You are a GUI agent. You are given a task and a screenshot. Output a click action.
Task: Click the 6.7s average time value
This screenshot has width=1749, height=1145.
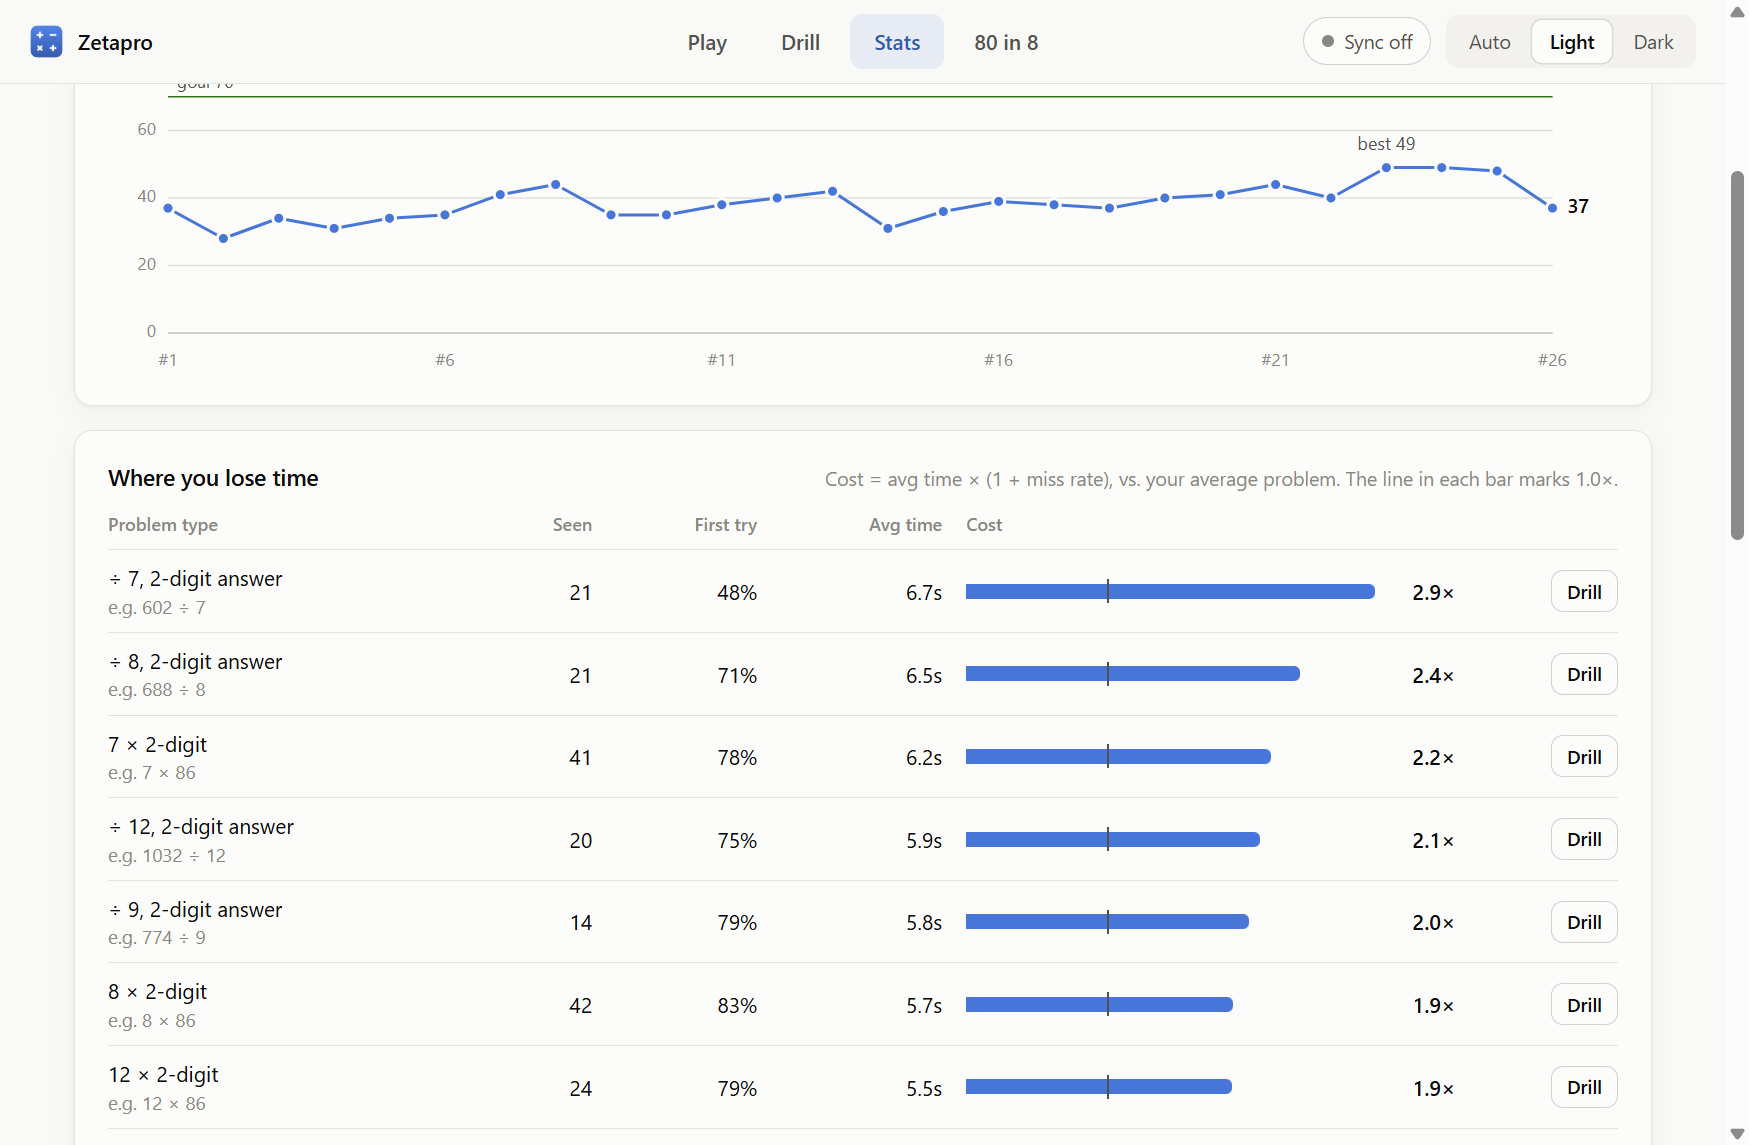[x=924, y=593]
